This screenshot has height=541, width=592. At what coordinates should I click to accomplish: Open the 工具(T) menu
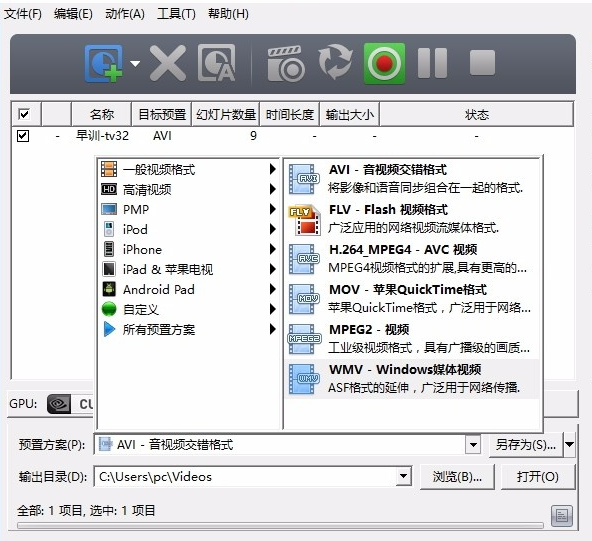[x=176, y=14]
